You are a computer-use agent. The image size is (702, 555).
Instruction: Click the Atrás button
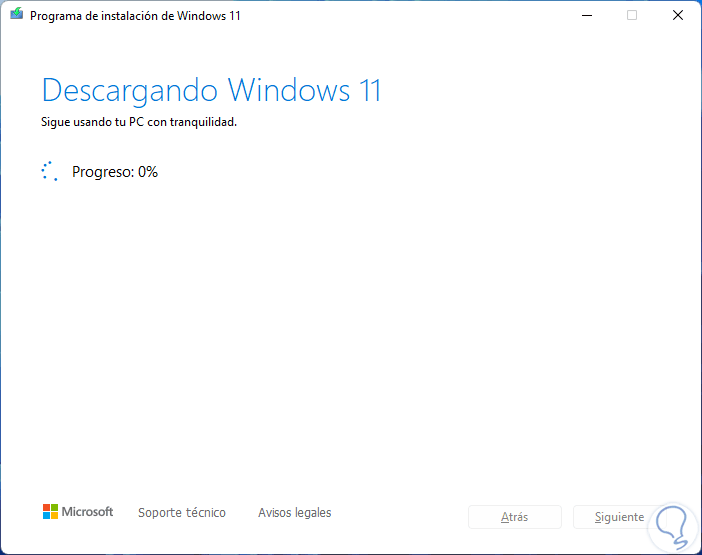[x=515, y=517]
